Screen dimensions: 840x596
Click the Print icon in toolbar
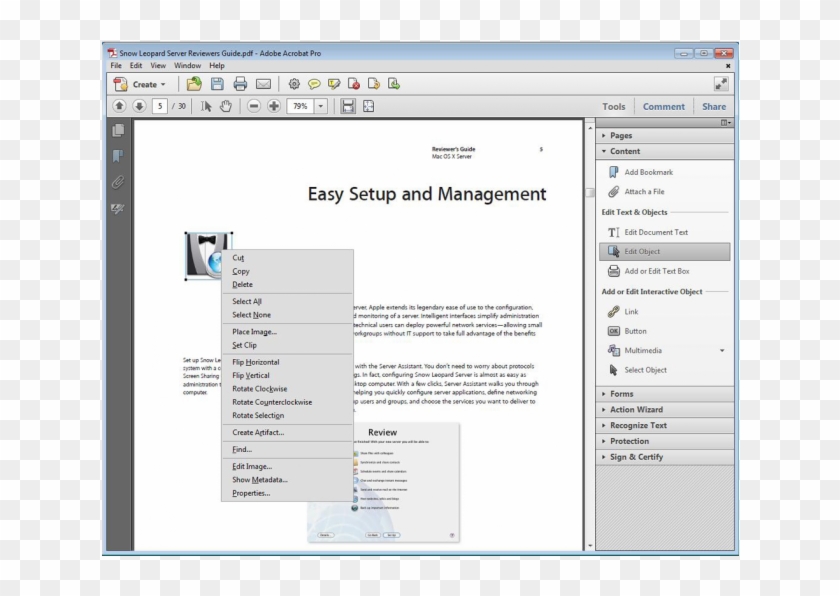click(x=240, y=84)
